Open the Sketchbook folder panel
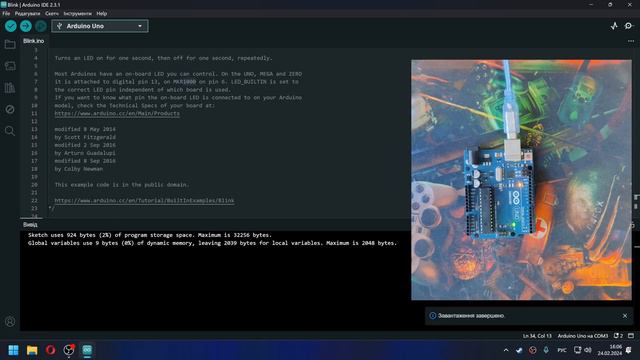The image size is (640, 360). coord(10,44)
